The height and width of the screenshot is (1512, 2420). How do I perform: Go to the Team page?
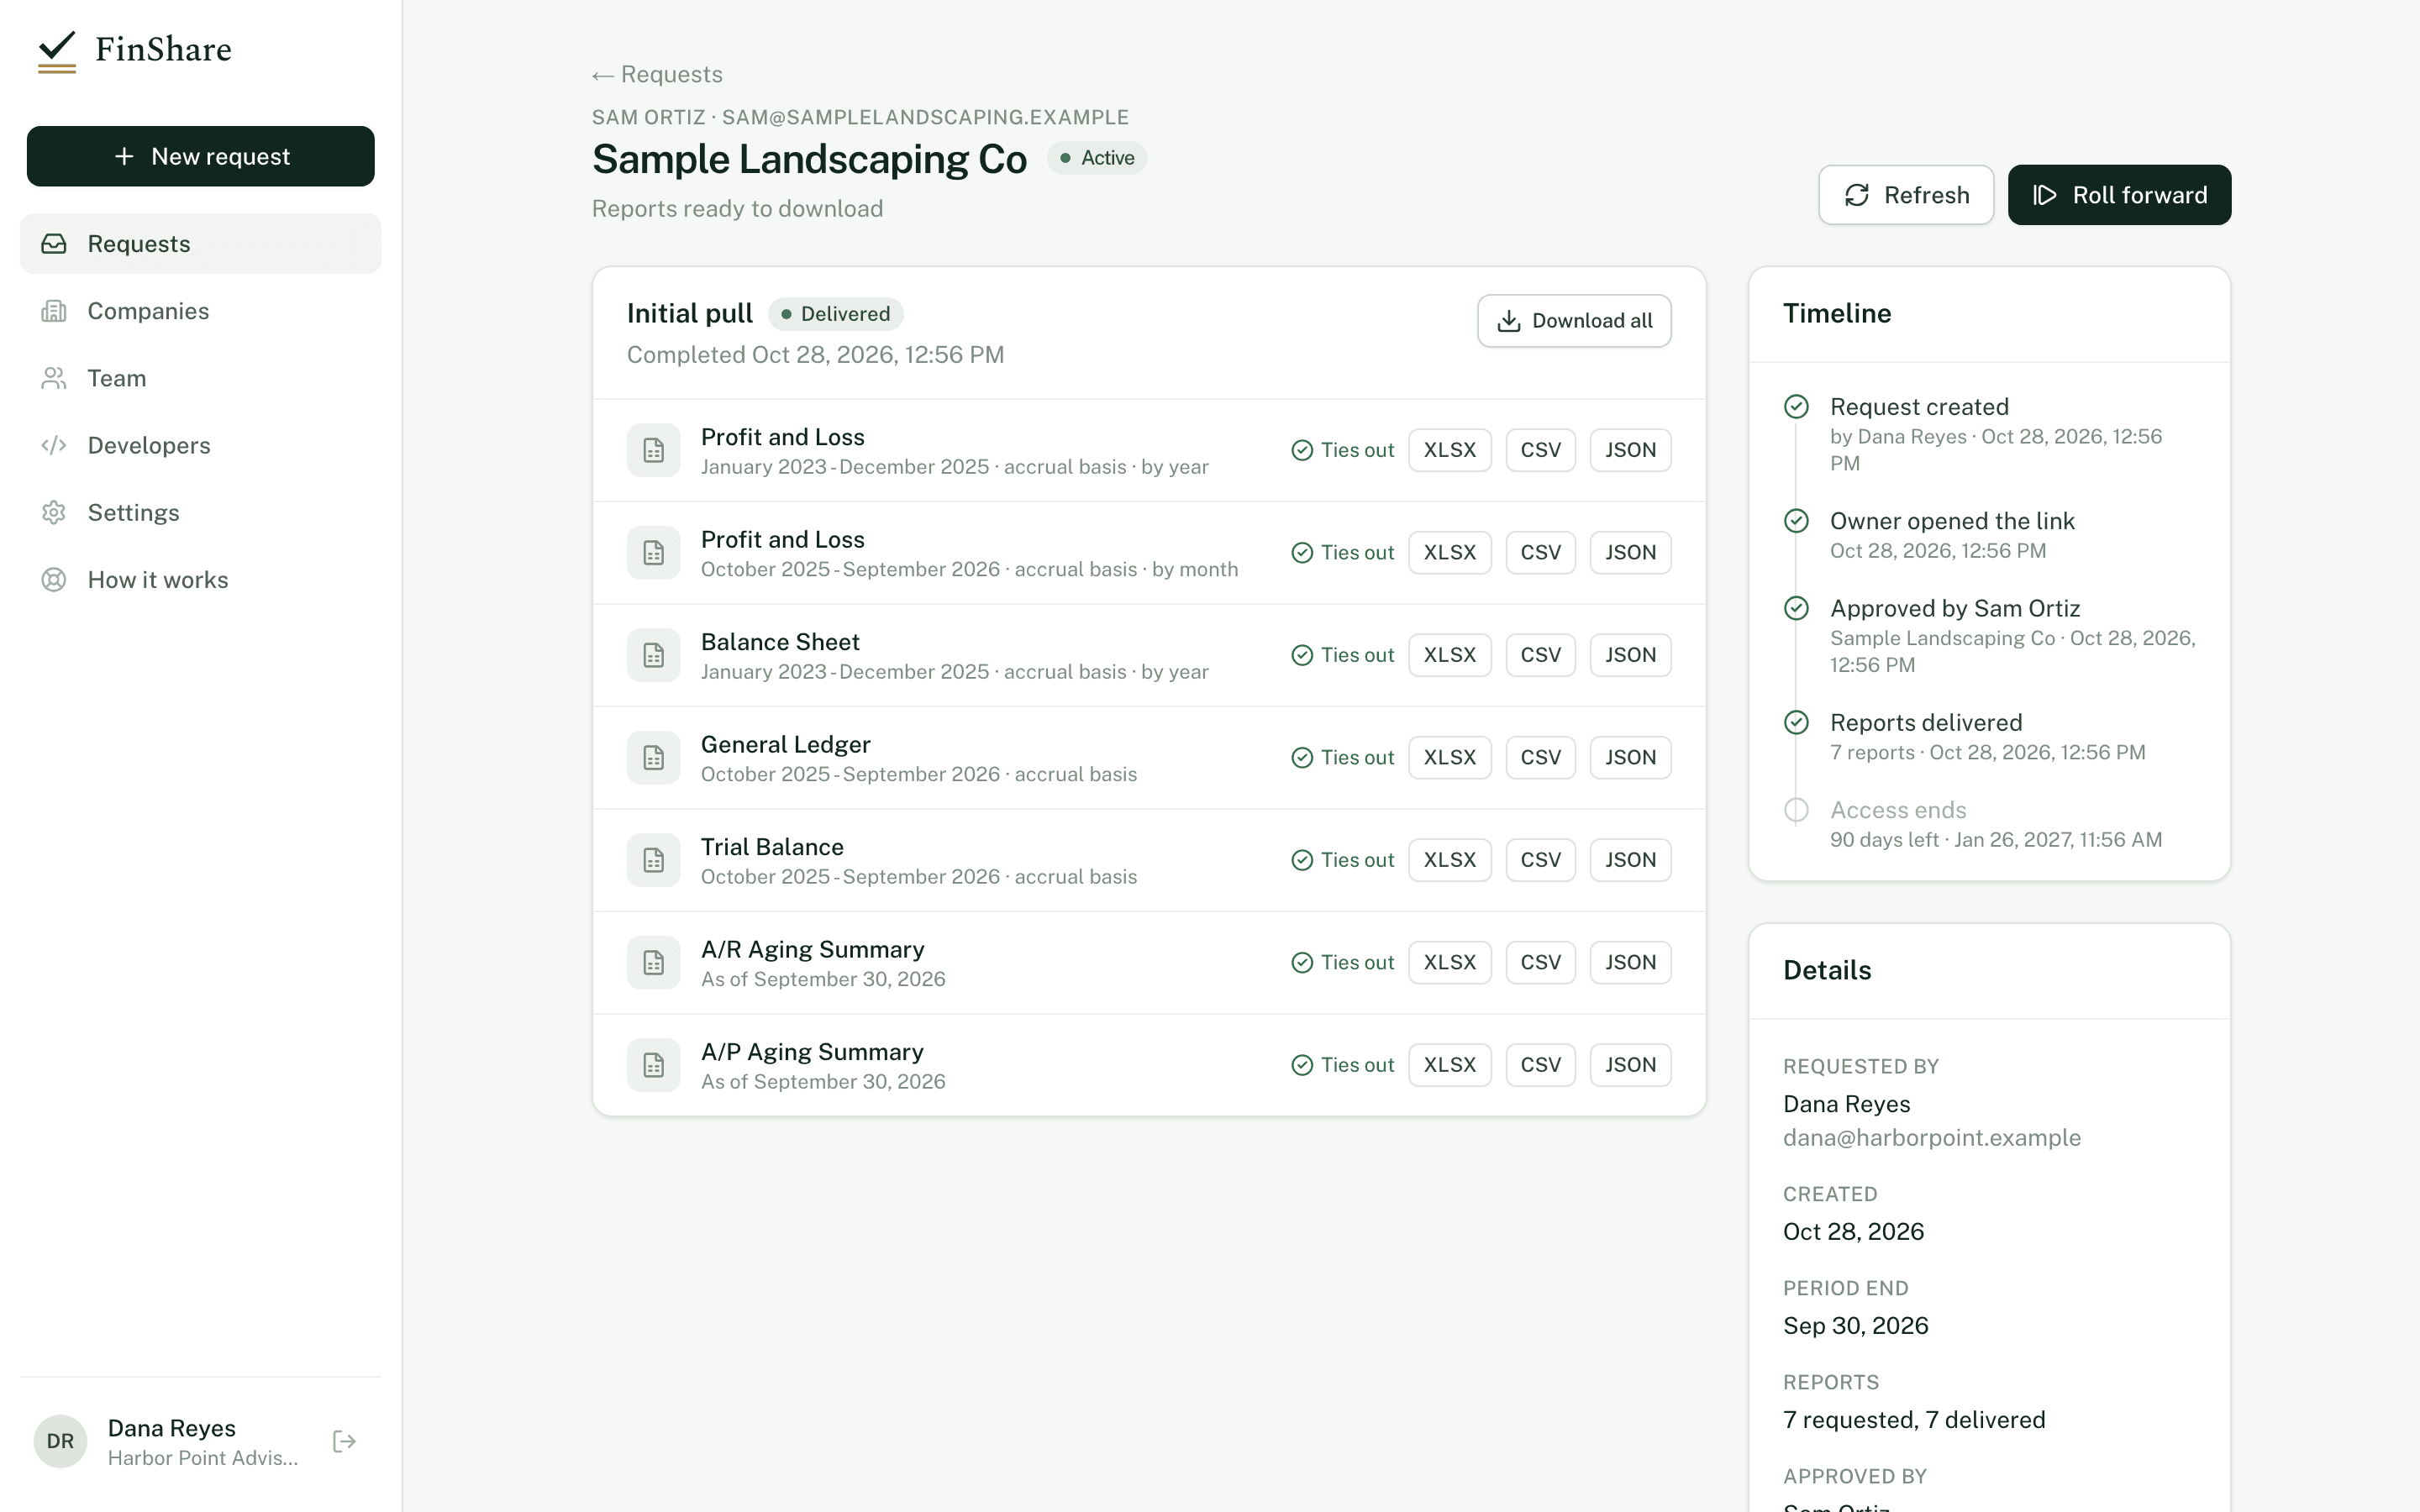pos(201,378)
